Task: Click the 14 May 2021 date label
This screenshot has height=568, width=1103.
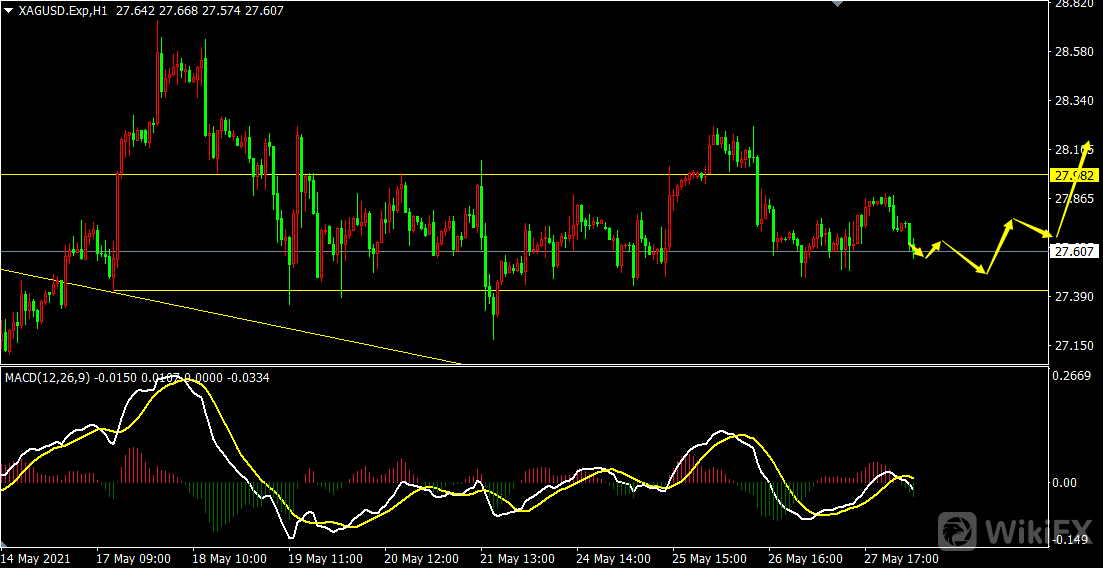Action: pos(35,558)
